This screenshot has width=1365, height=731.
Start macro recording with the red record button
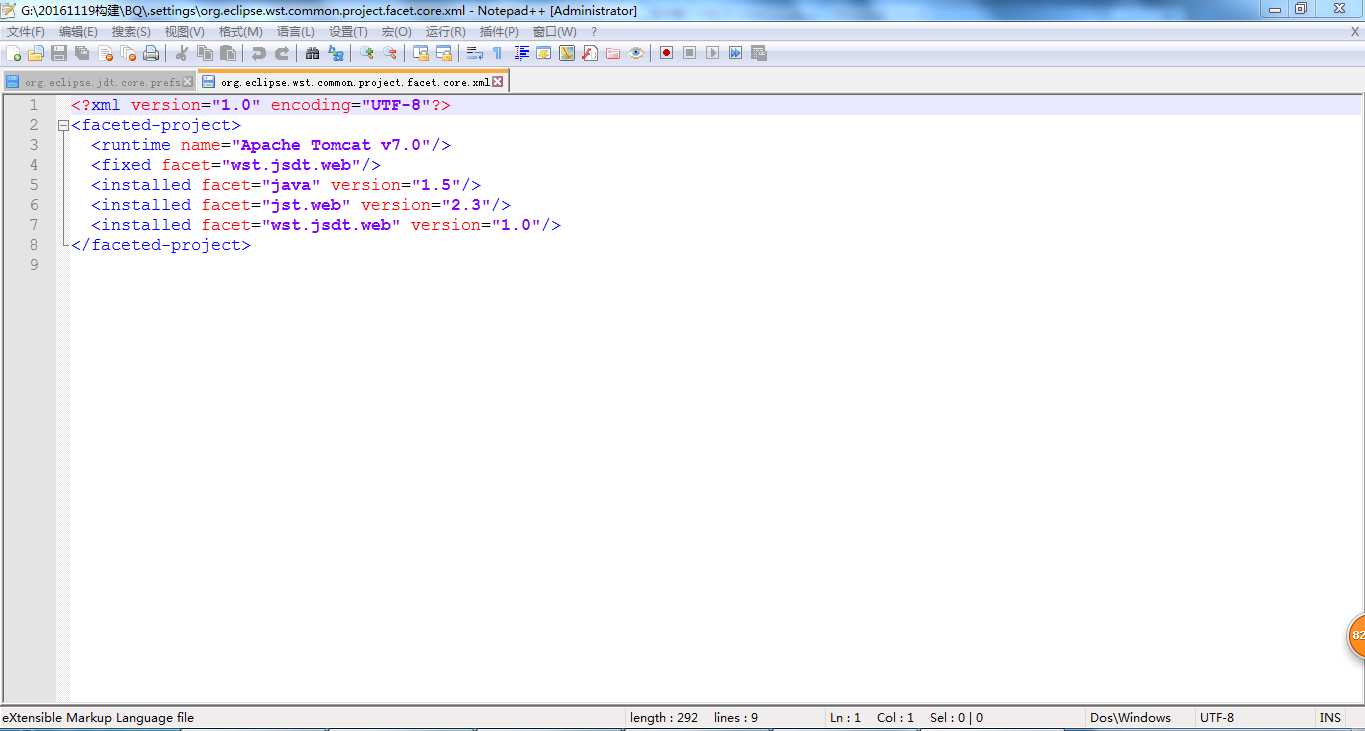pos(666,53)
